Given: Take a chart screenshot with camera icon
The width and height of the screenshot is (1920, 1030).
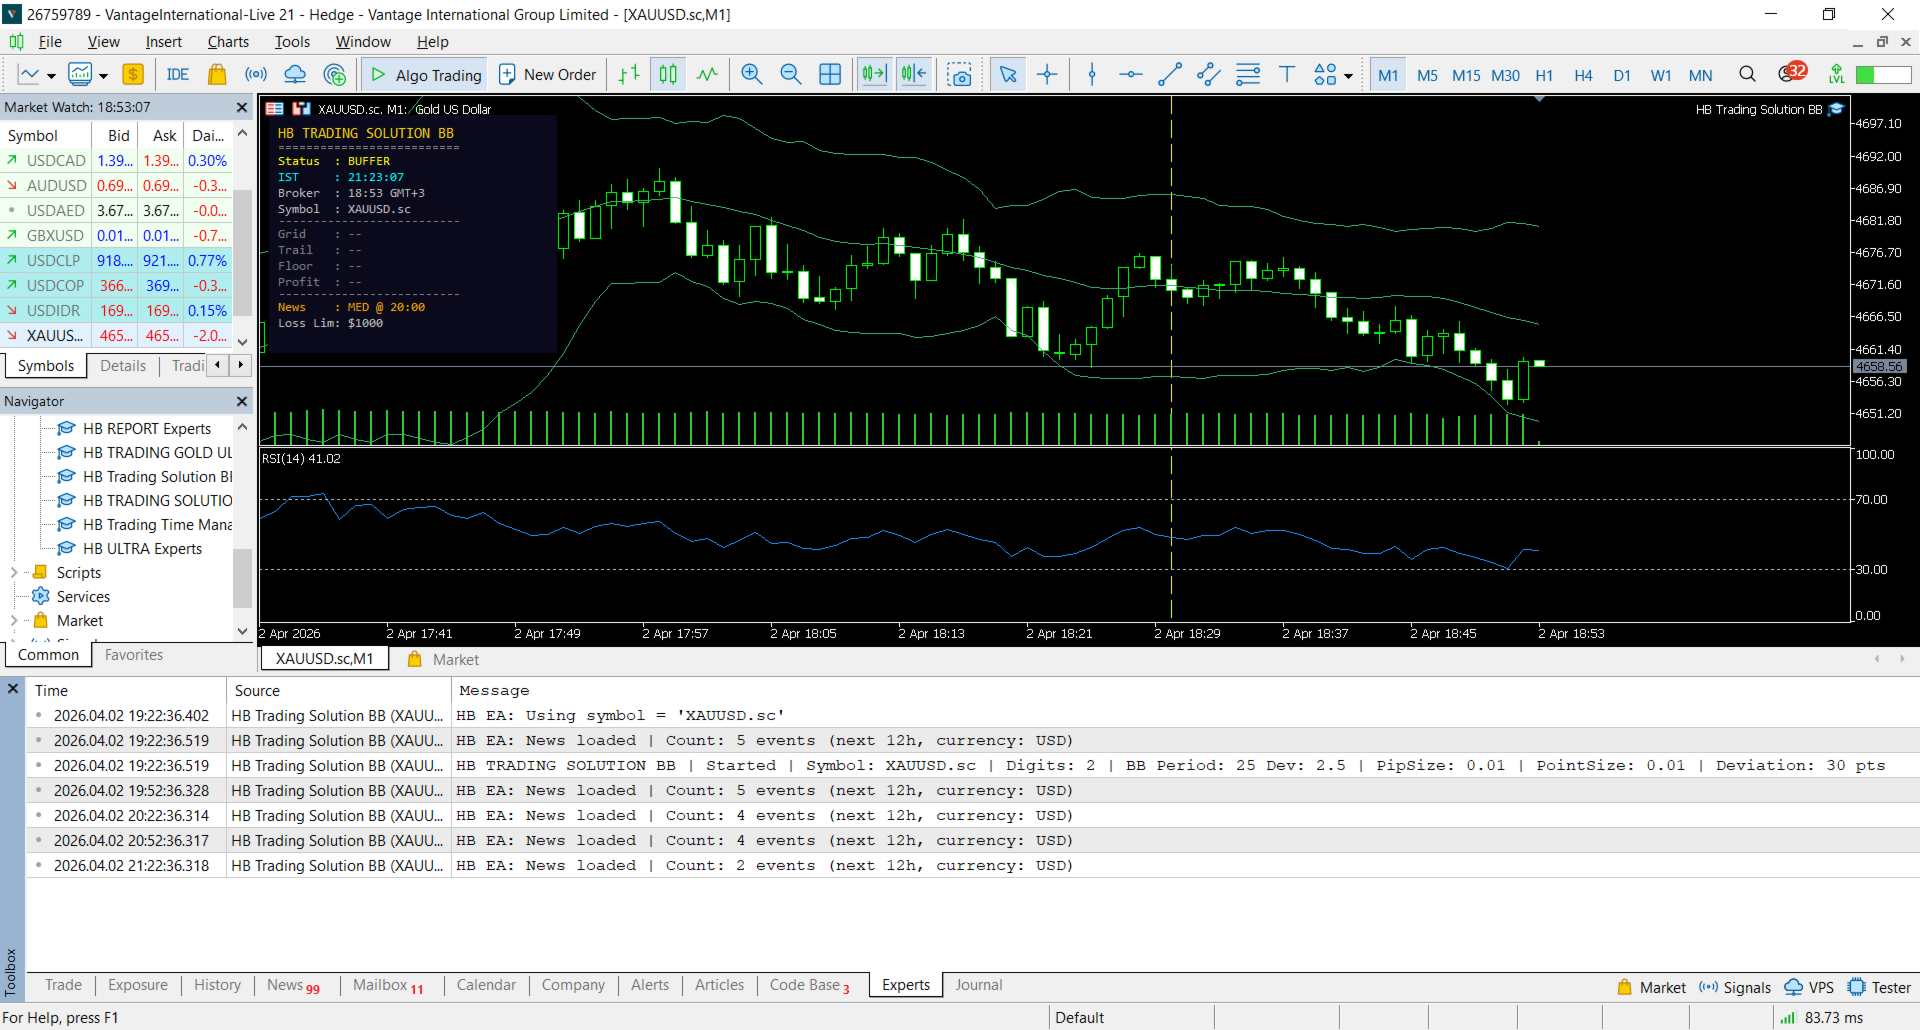Looking at the screenshot, I should (x=959, y=75).
